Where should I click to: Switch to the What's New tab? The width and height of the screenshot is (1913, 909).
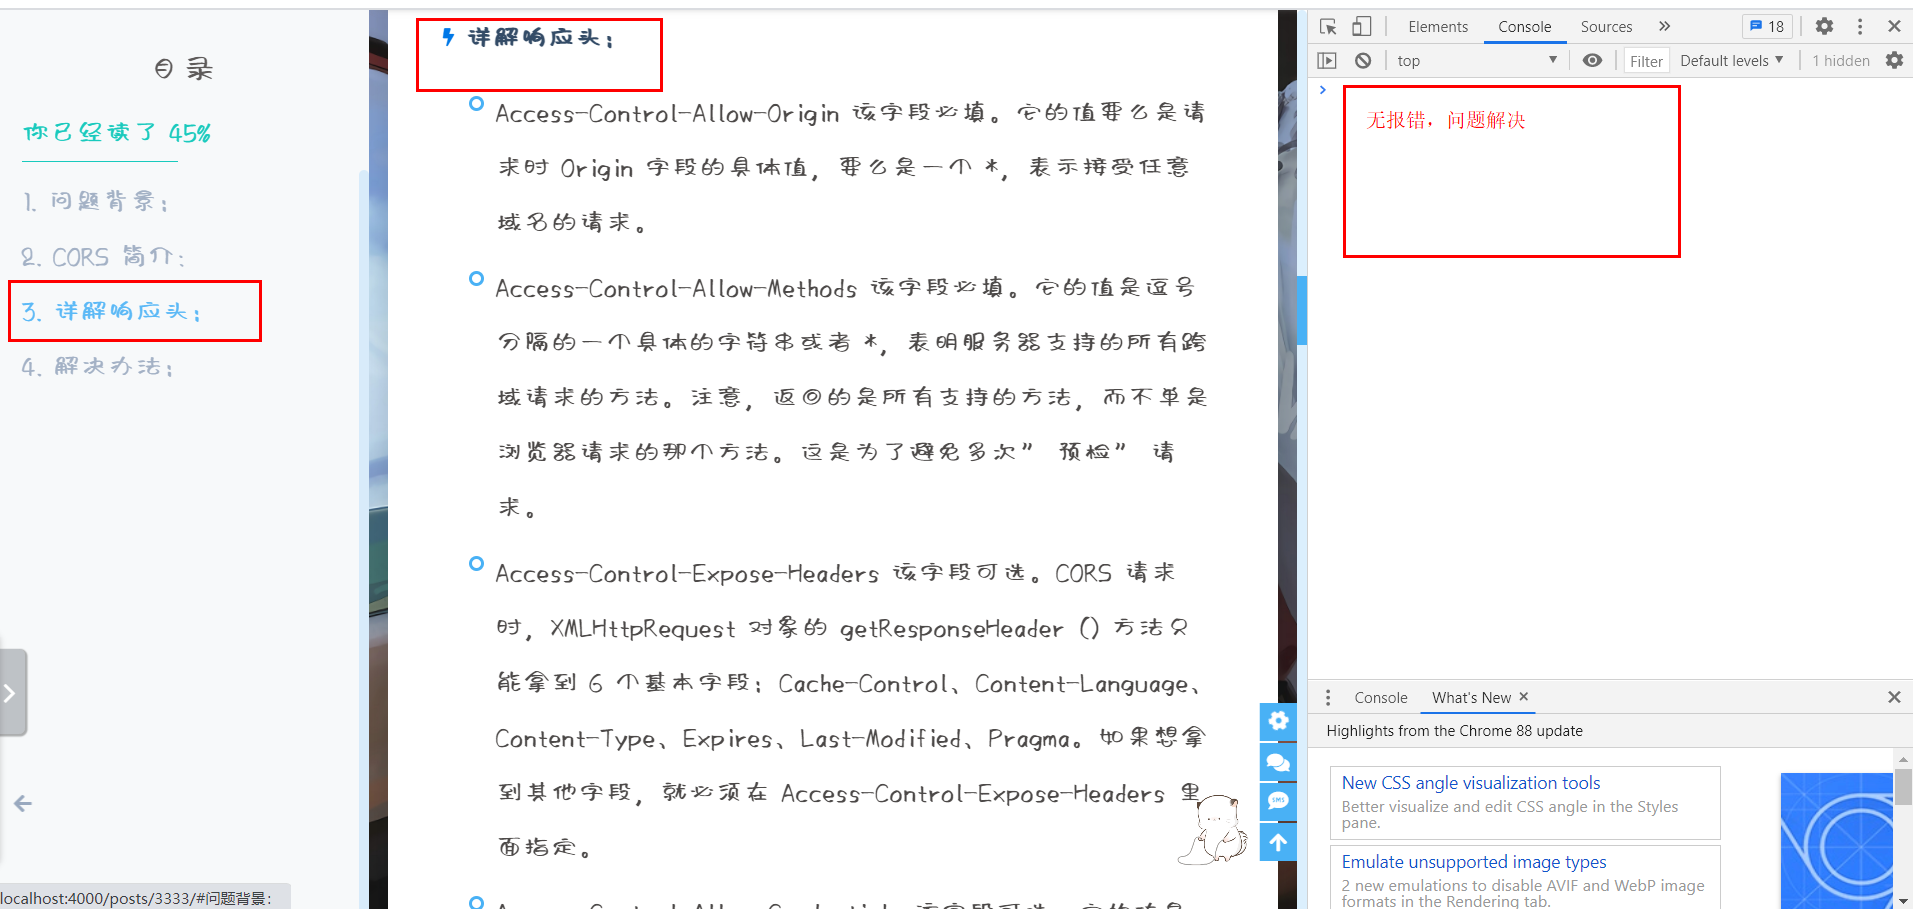click(1470, 697)
